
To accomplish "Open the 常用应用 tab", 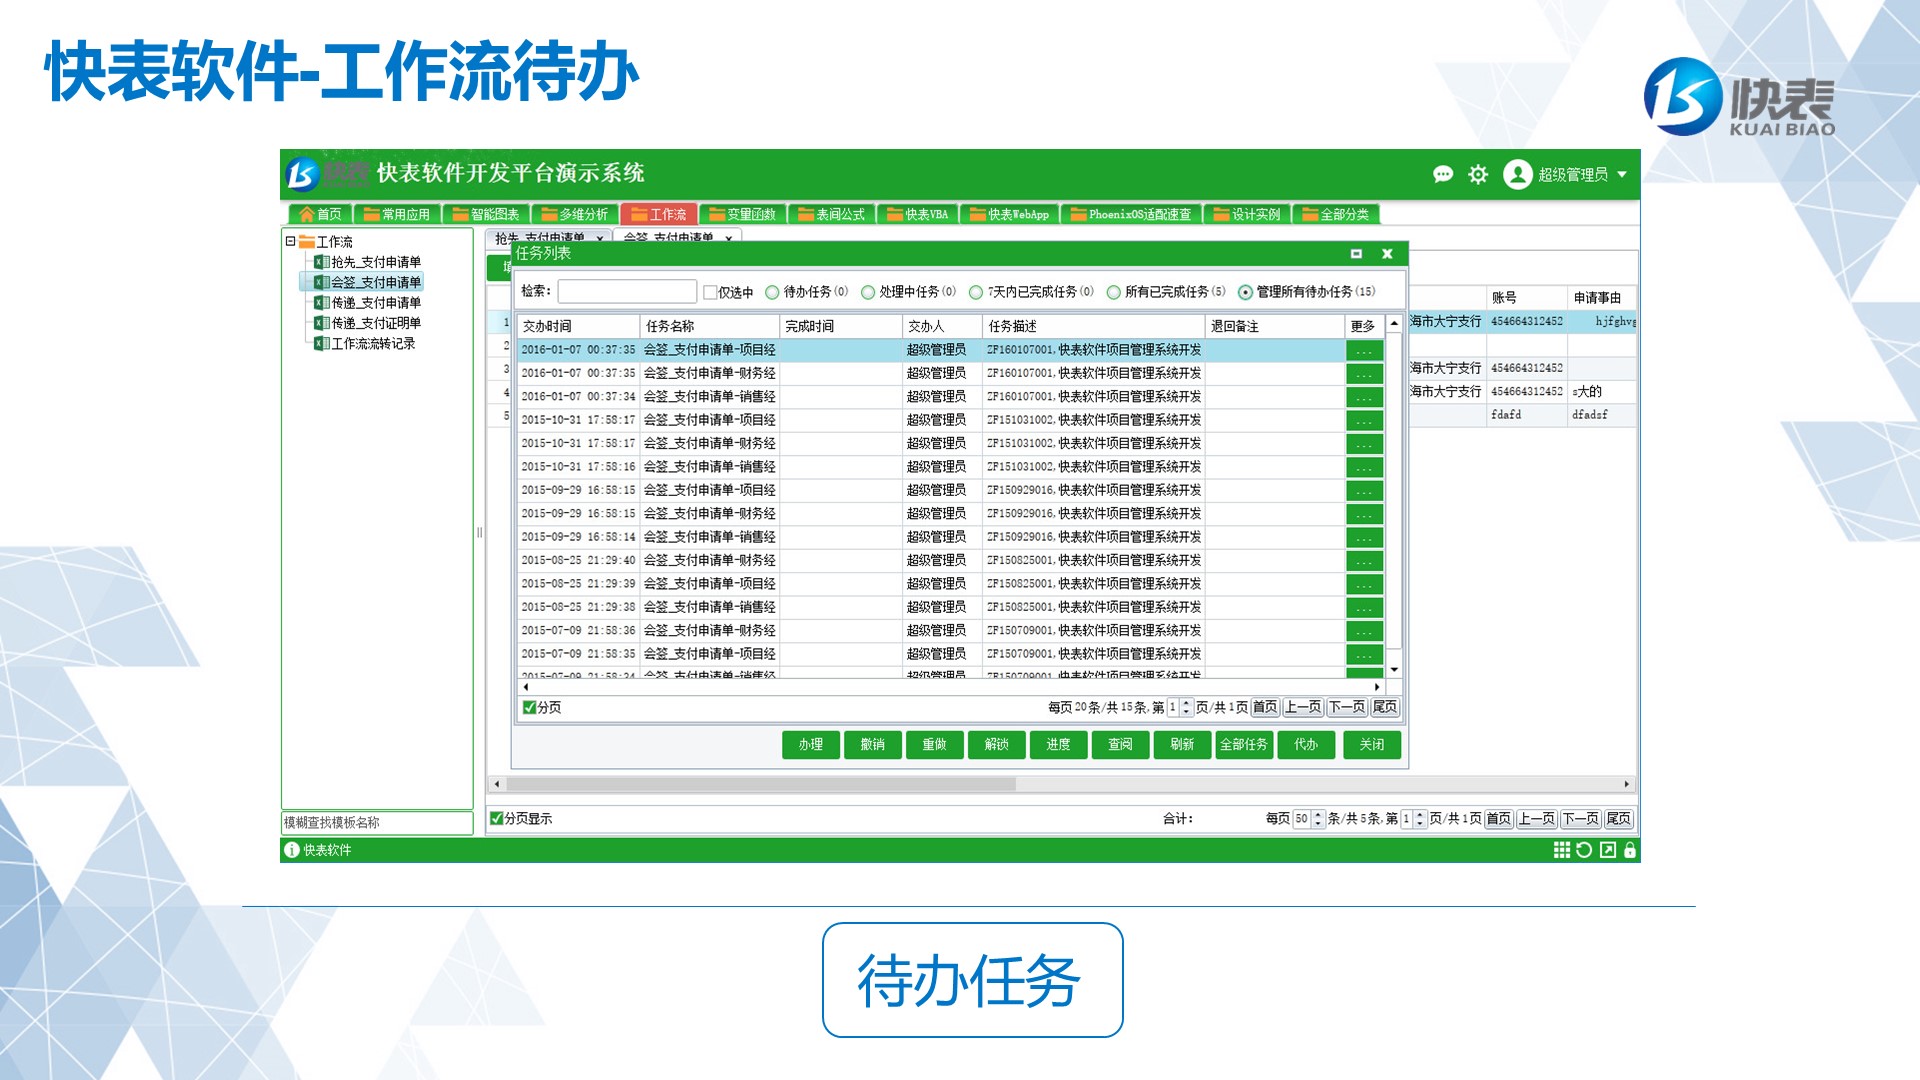I will click(x=396, y=214).
